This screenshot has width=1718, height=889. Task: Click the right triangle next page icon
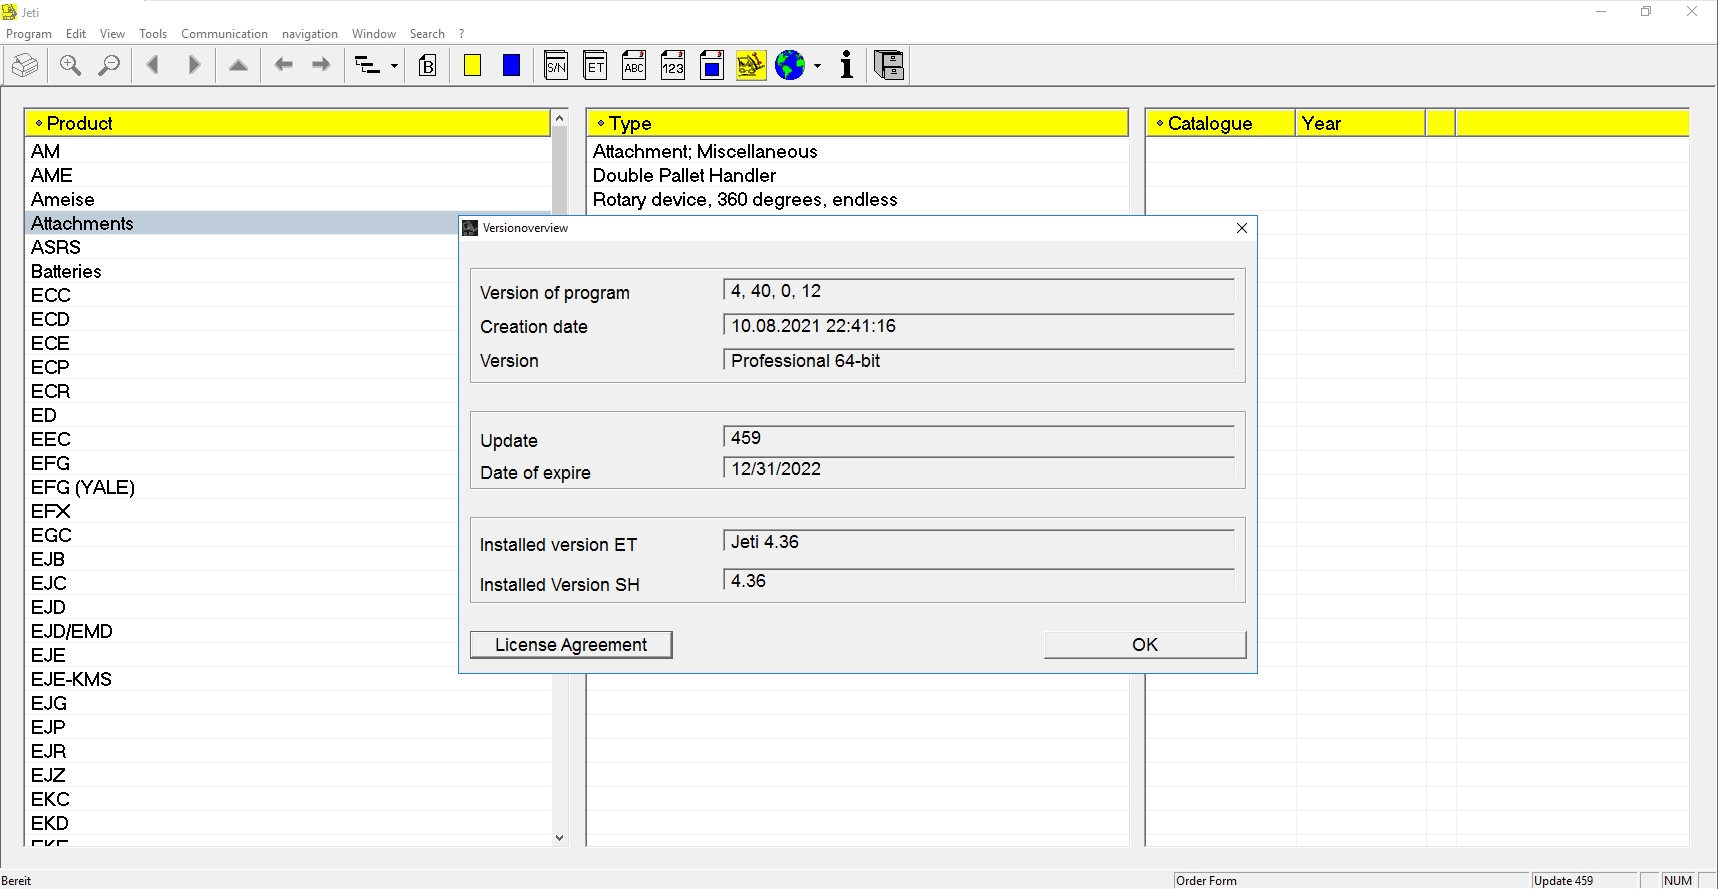click(194, 66)
